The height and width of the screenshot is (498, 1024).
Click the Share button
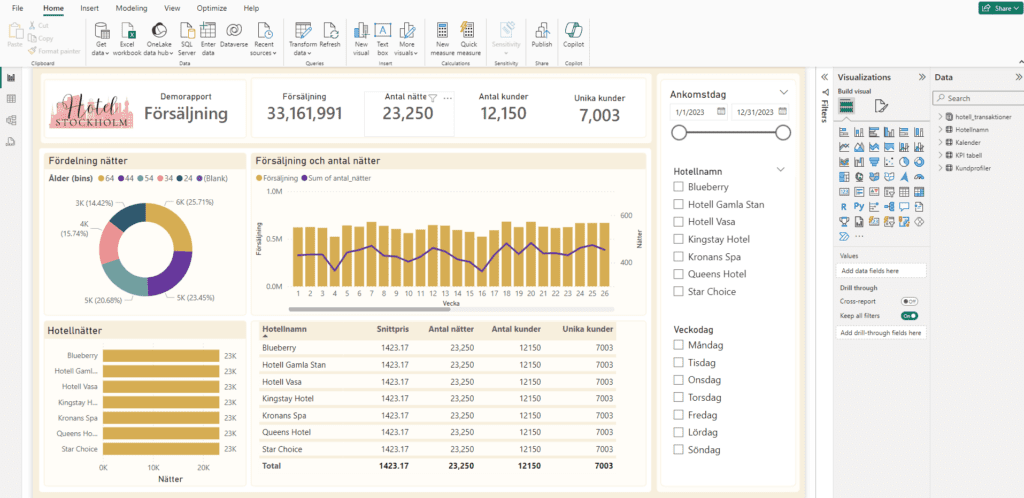(997, 8)
